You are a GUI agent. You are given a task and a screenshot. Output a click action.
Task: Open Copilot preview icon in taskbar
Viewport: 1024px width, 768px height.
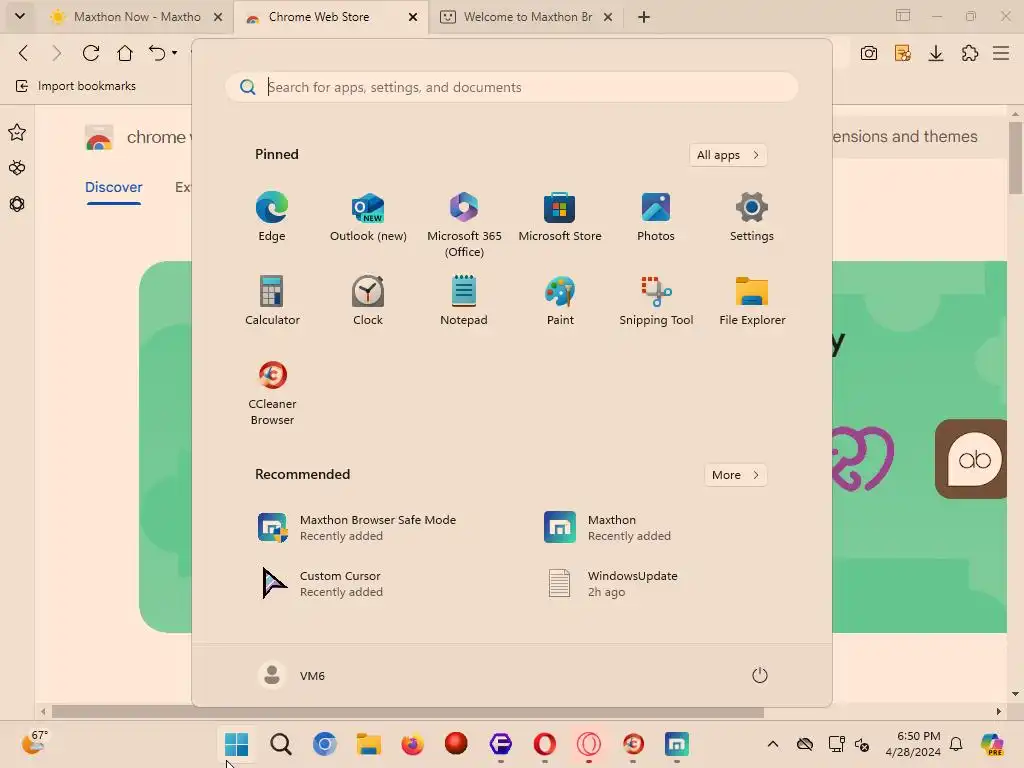coord(992,744)
